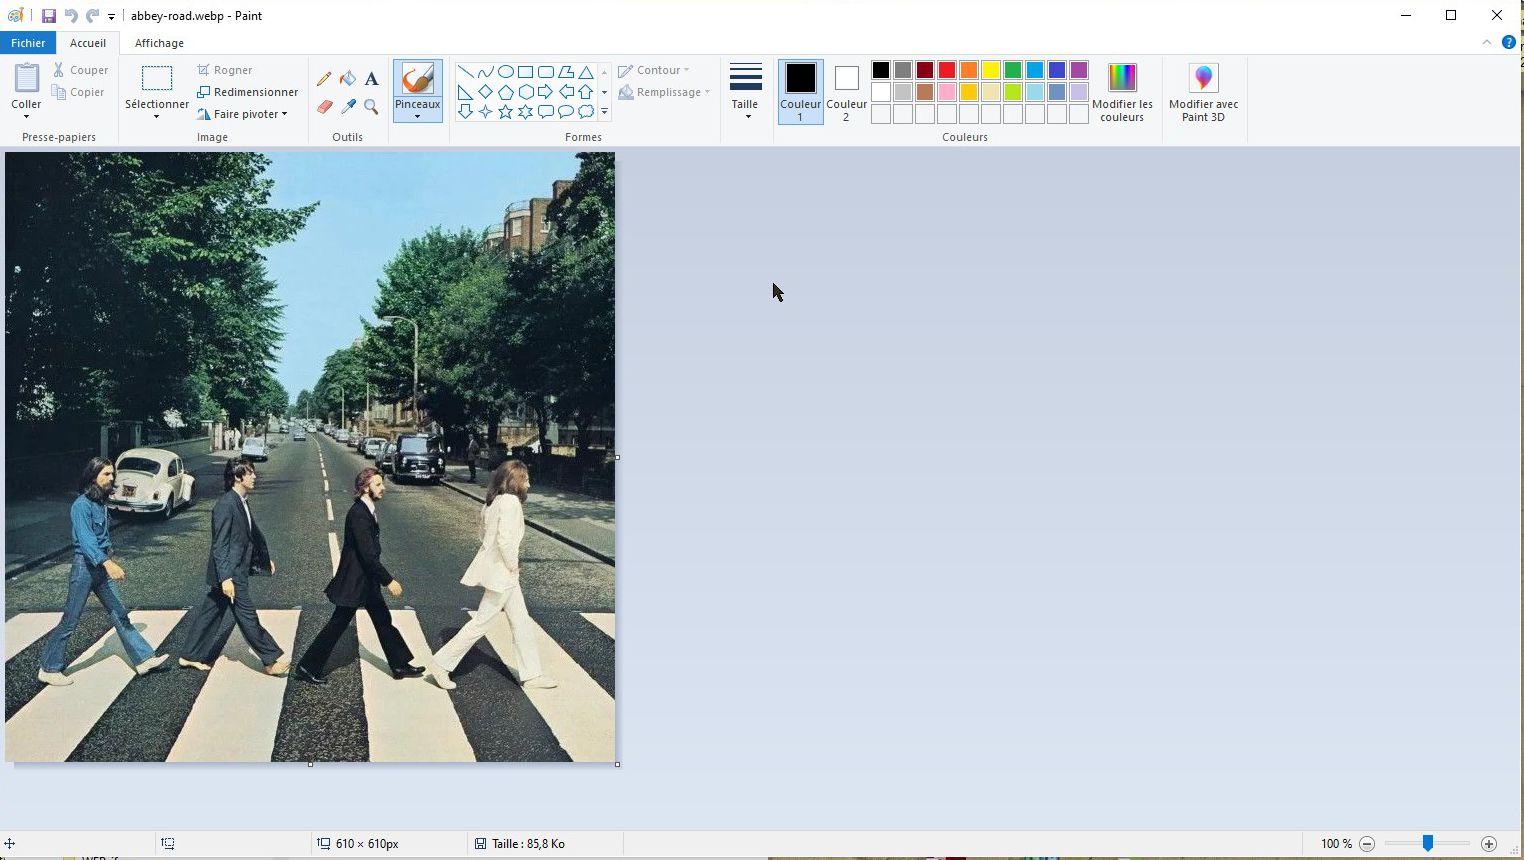This screenshot has width=1524, height=860.
Task: Collapse the ribbon with the chevron
Action: pyautogui.click(x=1487, y=42)
